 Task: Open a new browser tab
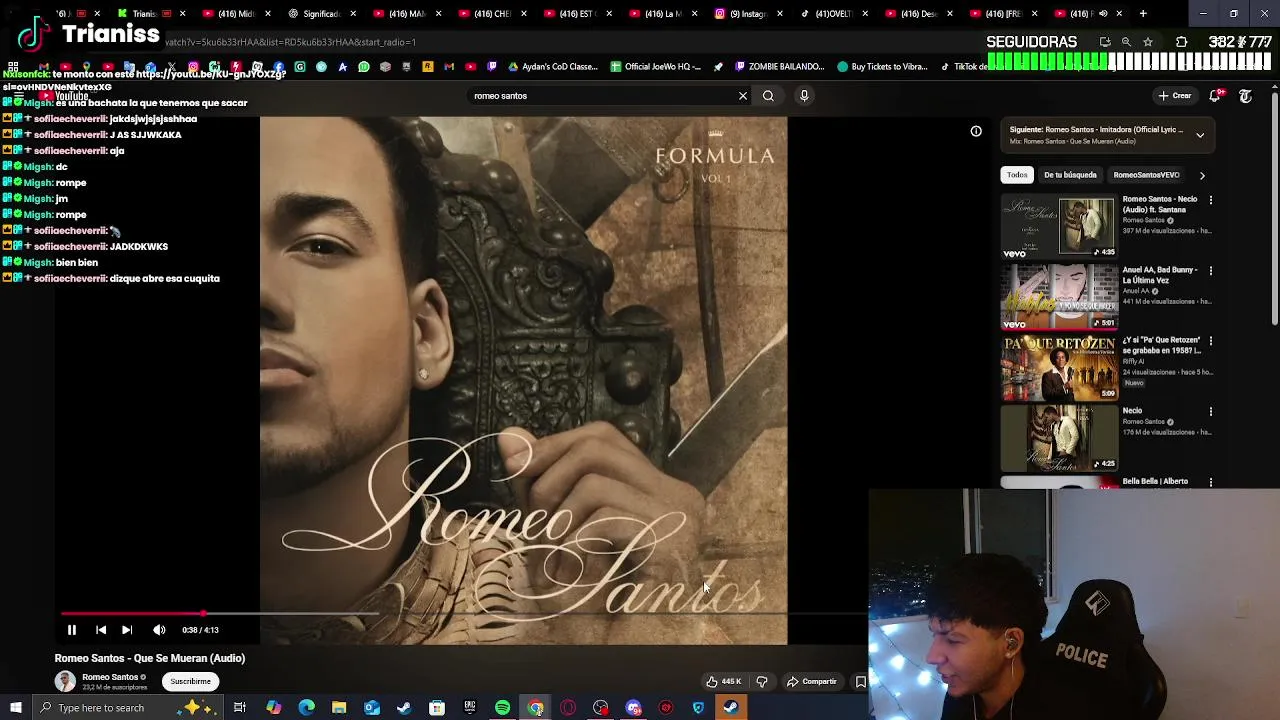point(1143,14)
